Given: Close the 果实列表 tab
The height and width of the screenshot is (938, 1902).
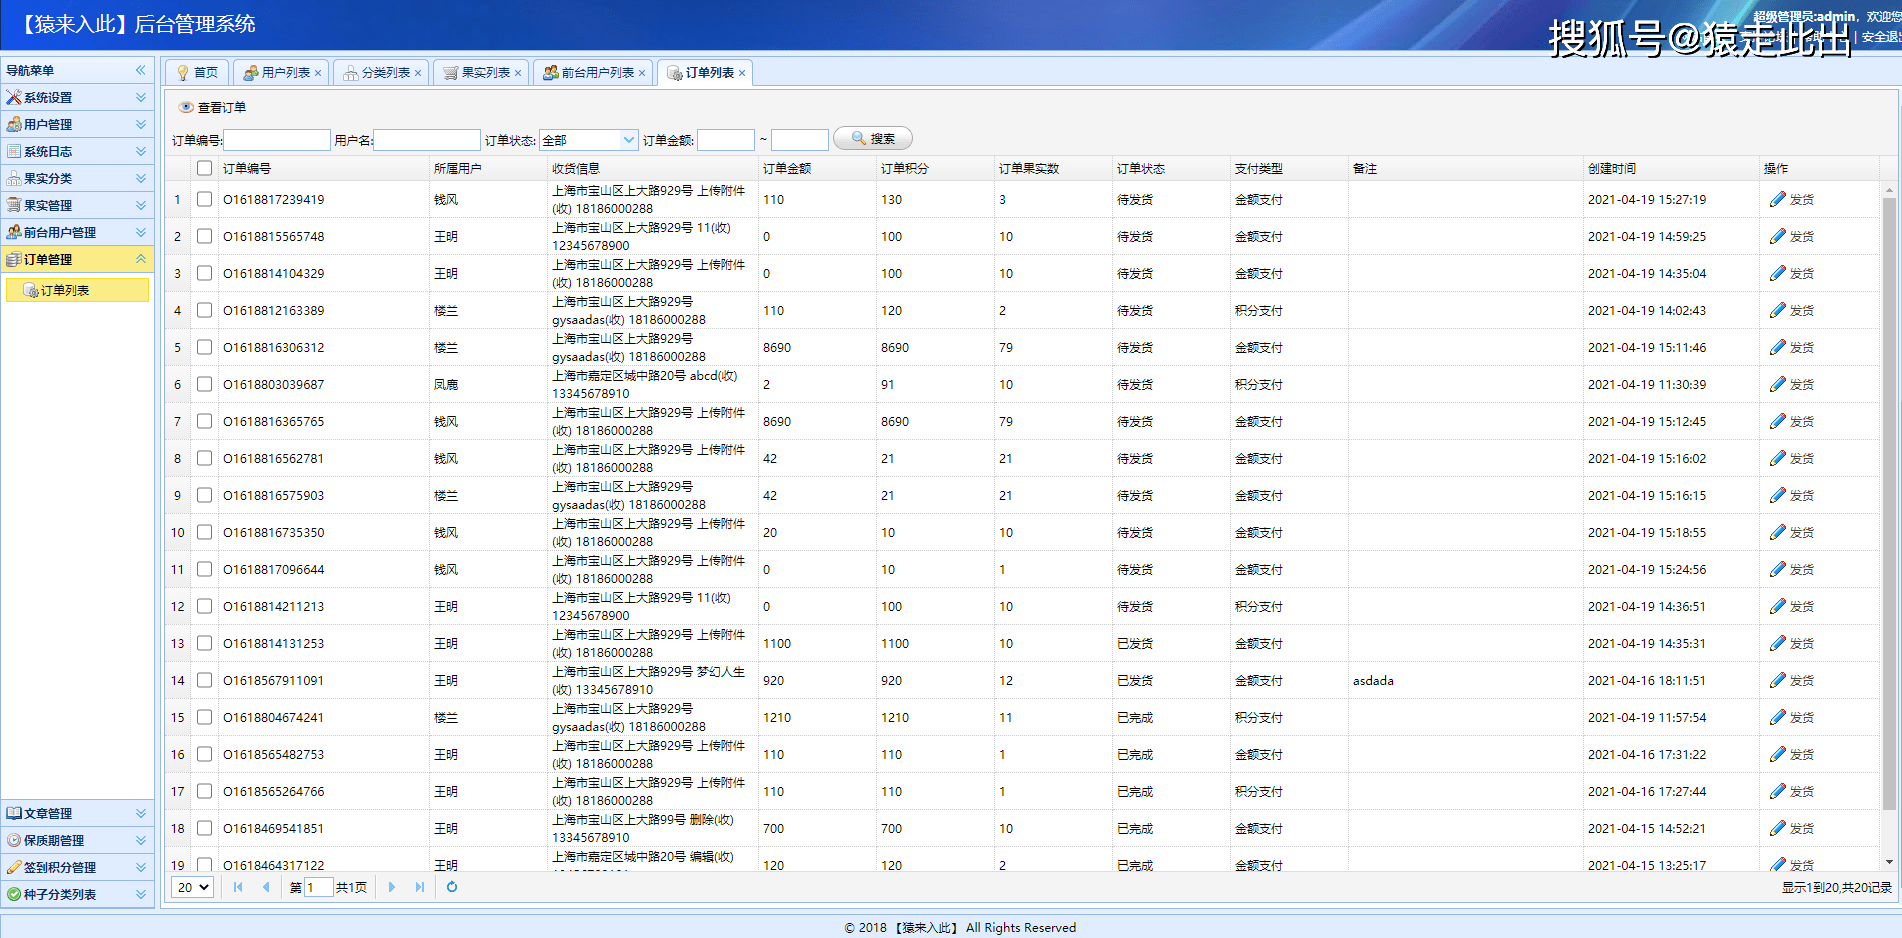Looking at the screenshot, I should tap(518, 73).
